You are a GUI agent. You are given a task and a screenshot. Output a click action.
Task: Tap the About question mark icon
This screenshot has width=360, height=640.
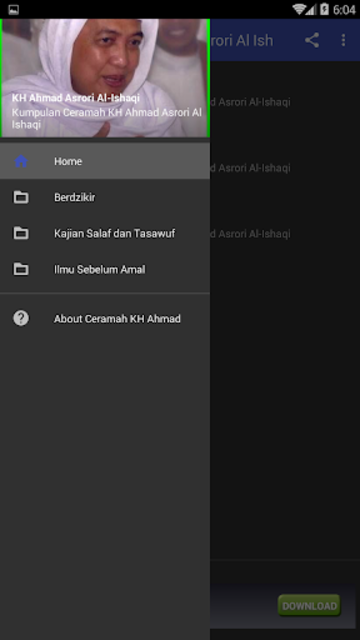tap(21, 318)
